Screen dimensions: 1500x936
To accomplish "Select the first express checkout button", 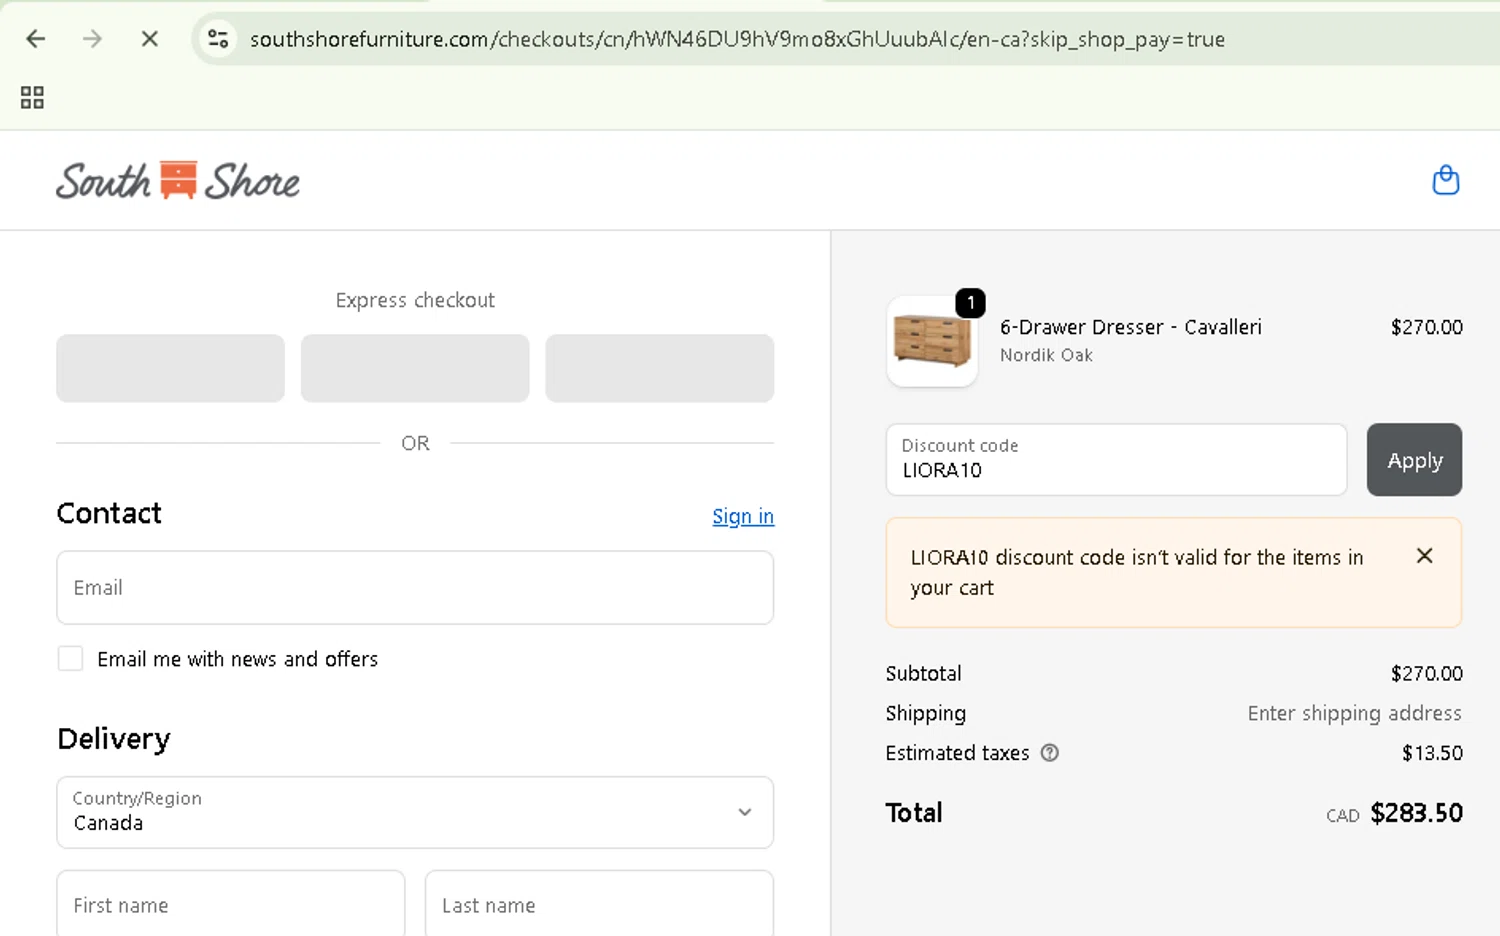I will pos(170,368).
